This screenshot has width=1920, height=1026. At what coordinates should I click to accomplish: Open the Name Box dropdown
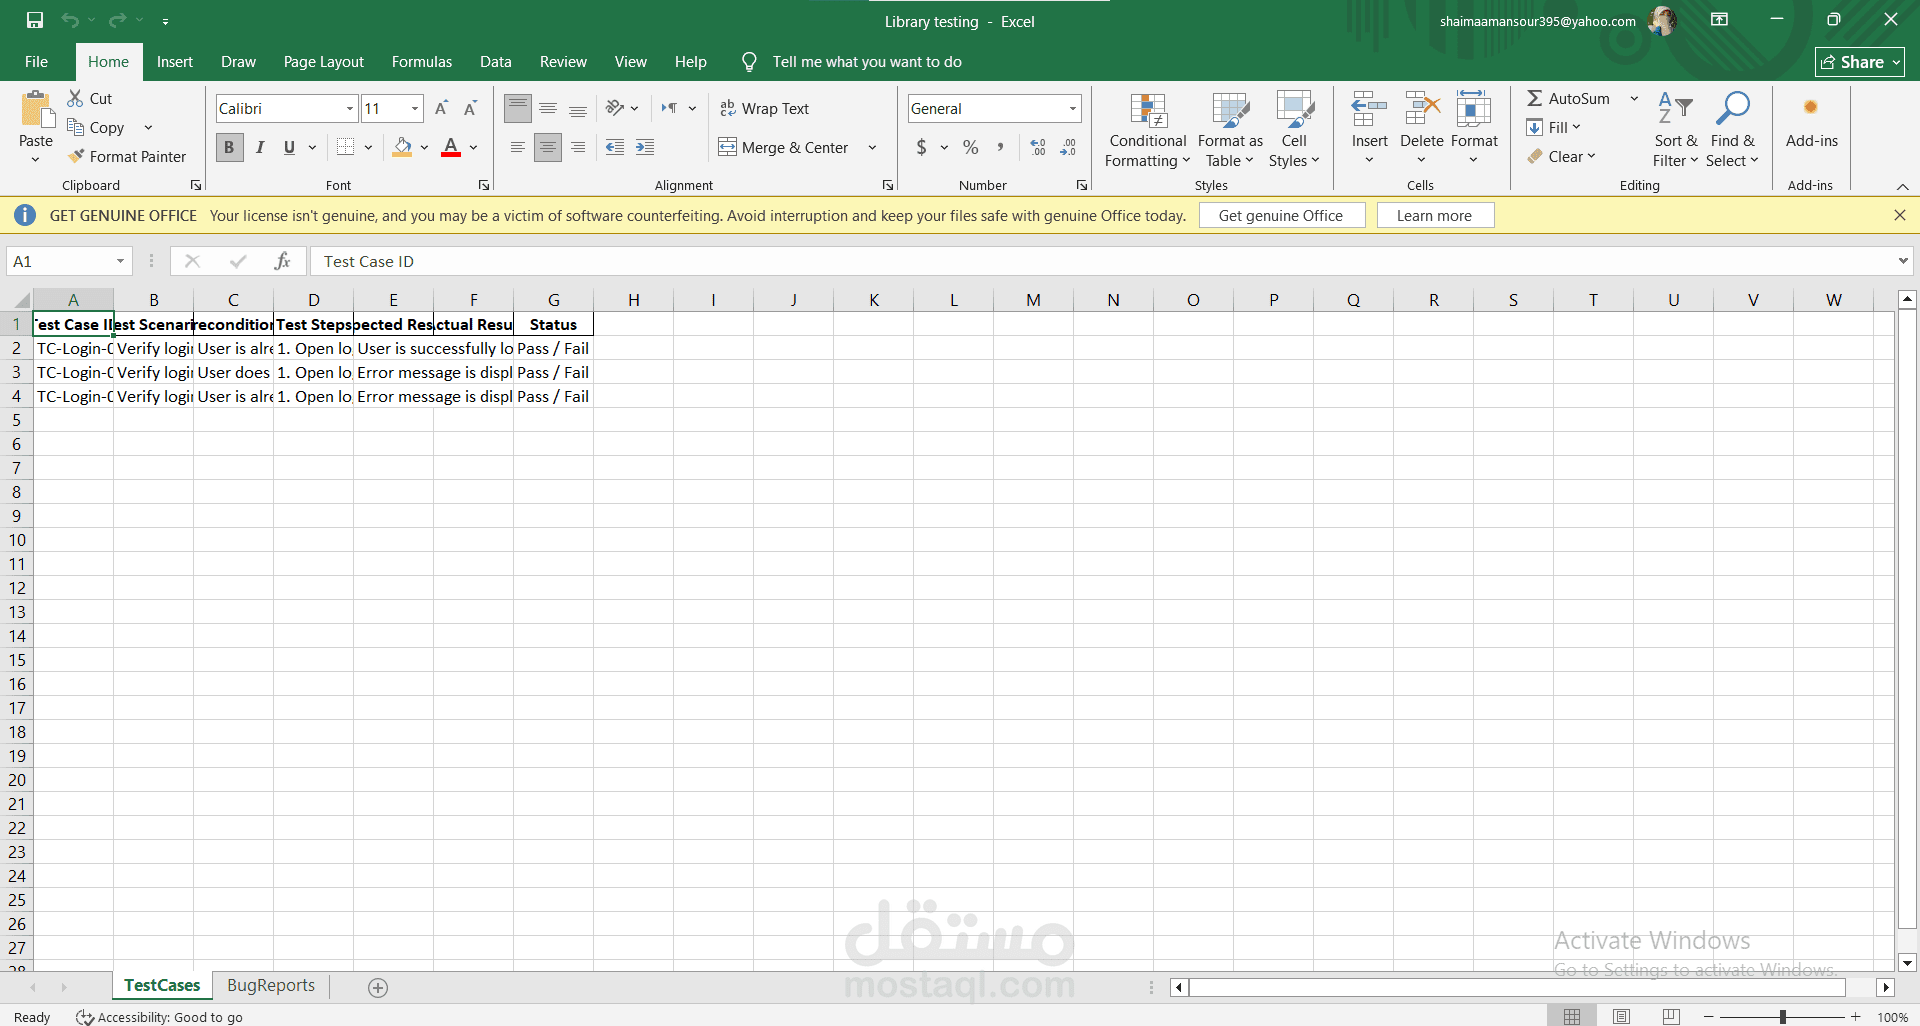coord(120,261)
